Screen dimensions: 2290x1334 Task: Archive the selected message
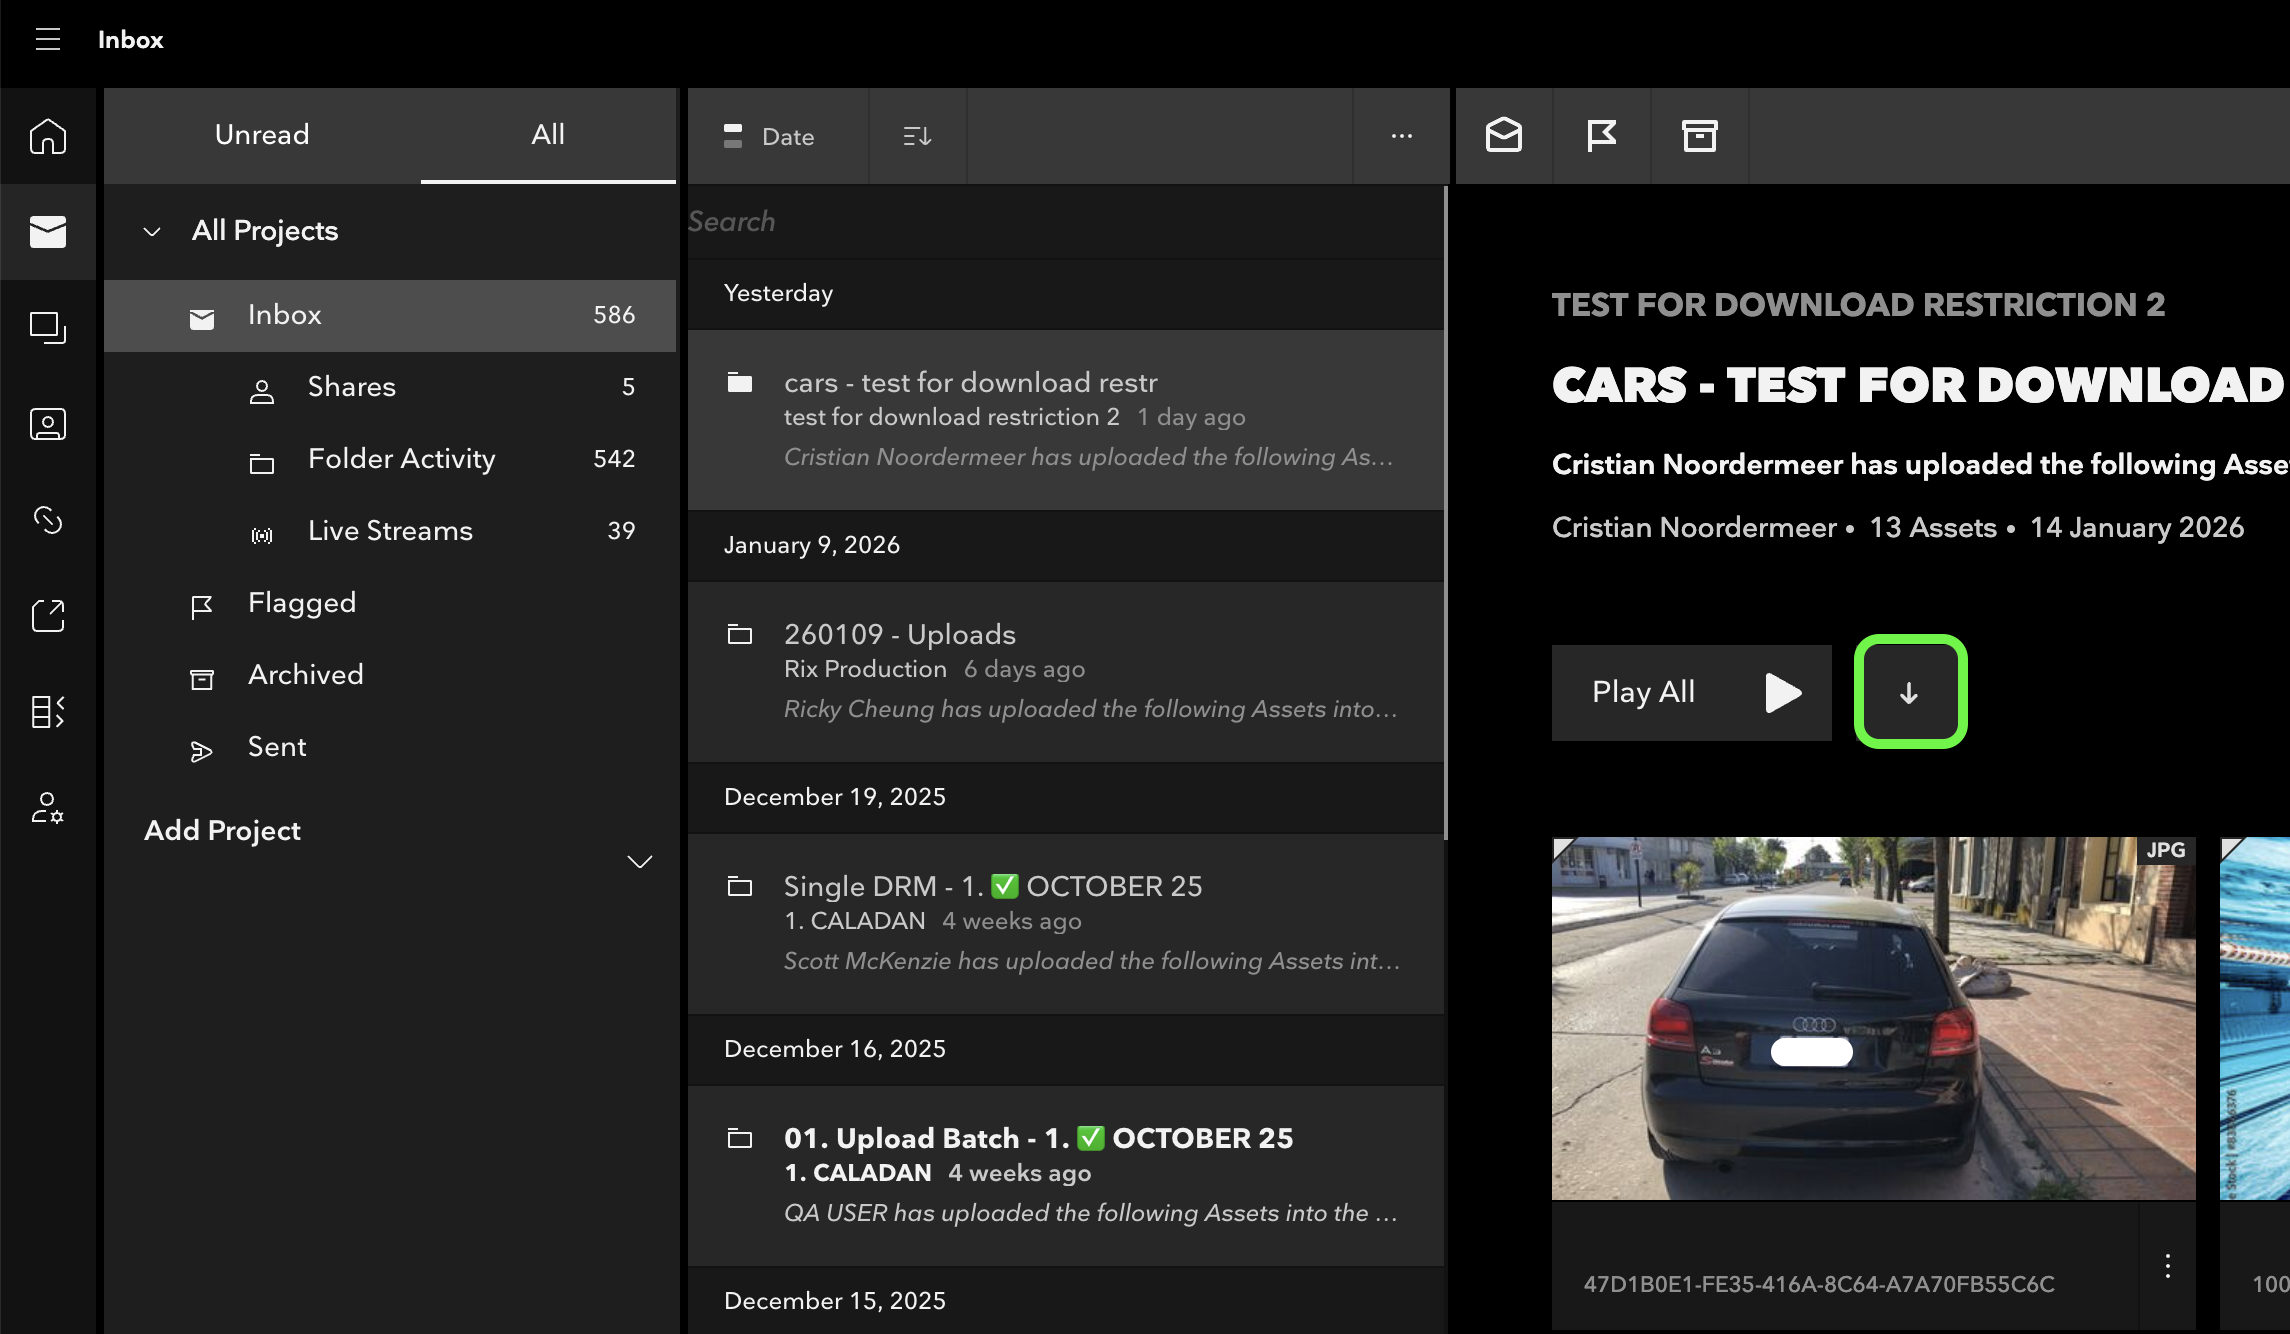point(1699,135)
